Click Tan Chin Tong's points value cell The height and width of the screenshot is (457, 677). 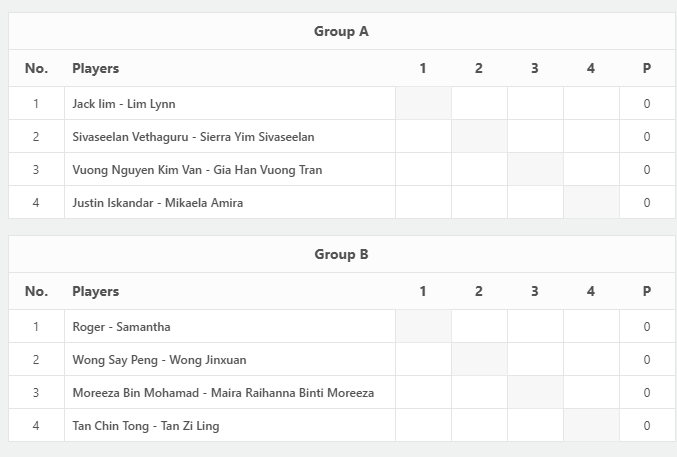click(x=647, y=425)
